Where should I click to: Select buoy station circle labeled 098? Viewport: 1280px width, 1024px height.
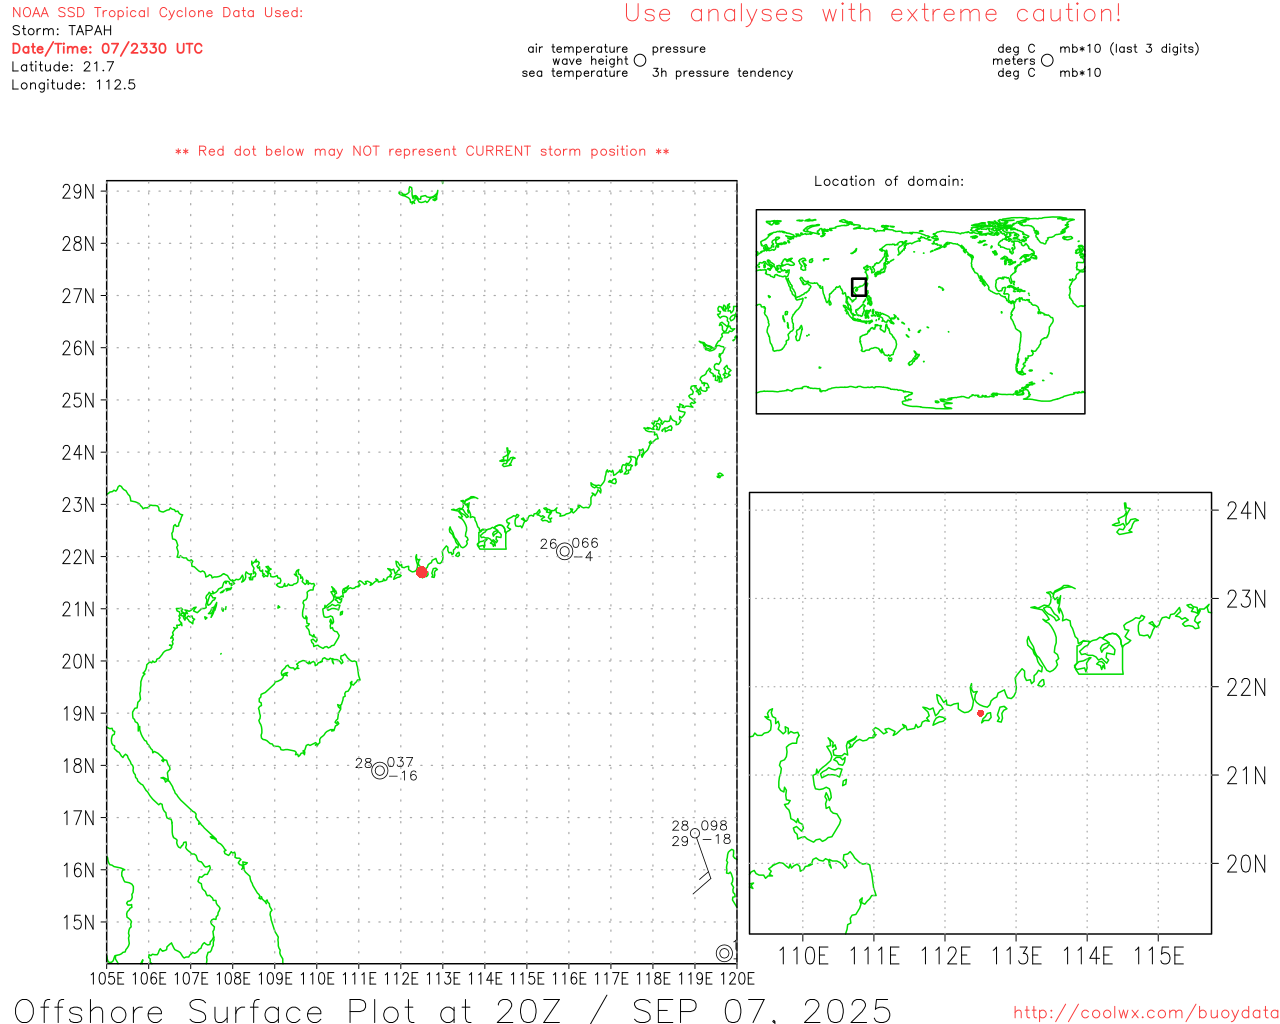(x=695, y=833)
